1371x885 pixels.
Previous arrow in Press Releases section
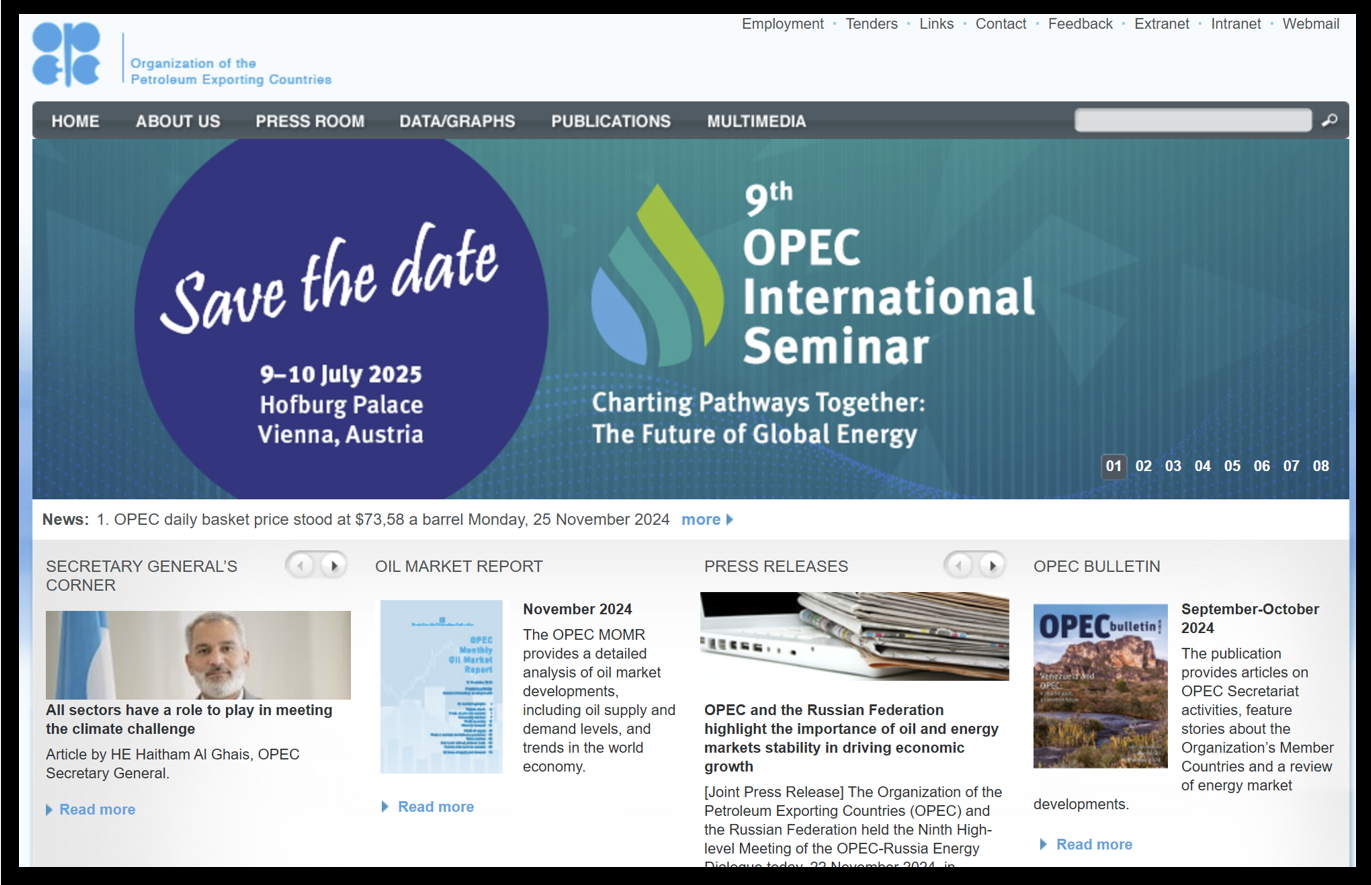958,565
